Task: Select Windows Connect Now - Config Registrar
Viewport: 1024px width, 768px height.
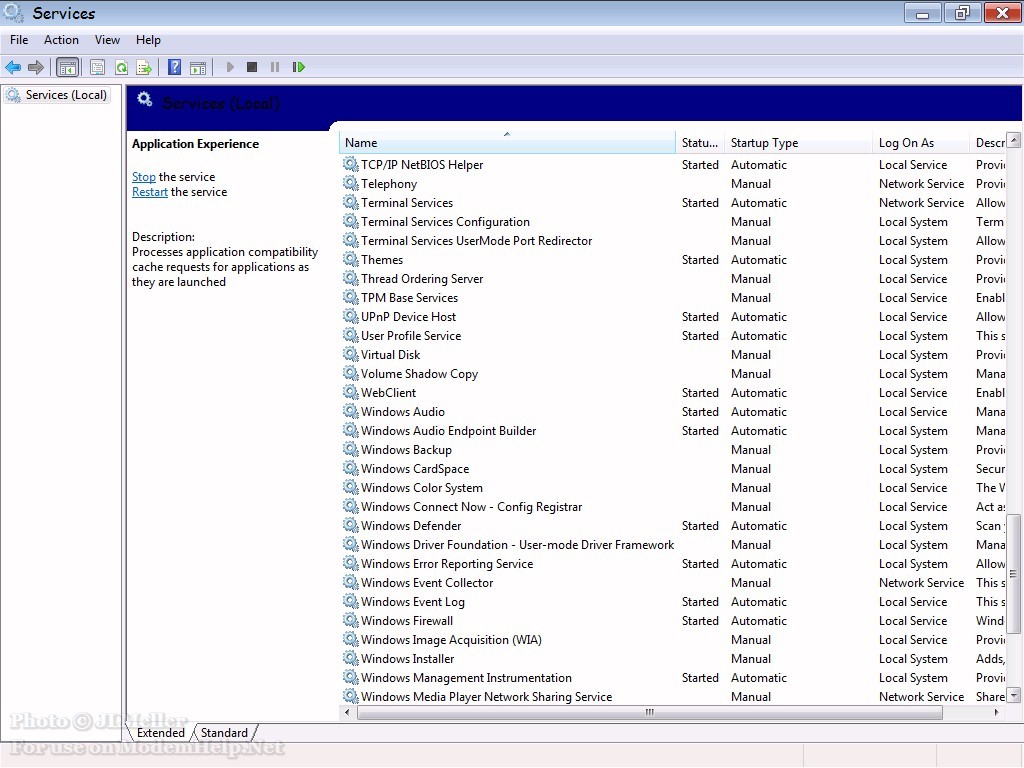Action: (x=673, y=506)
